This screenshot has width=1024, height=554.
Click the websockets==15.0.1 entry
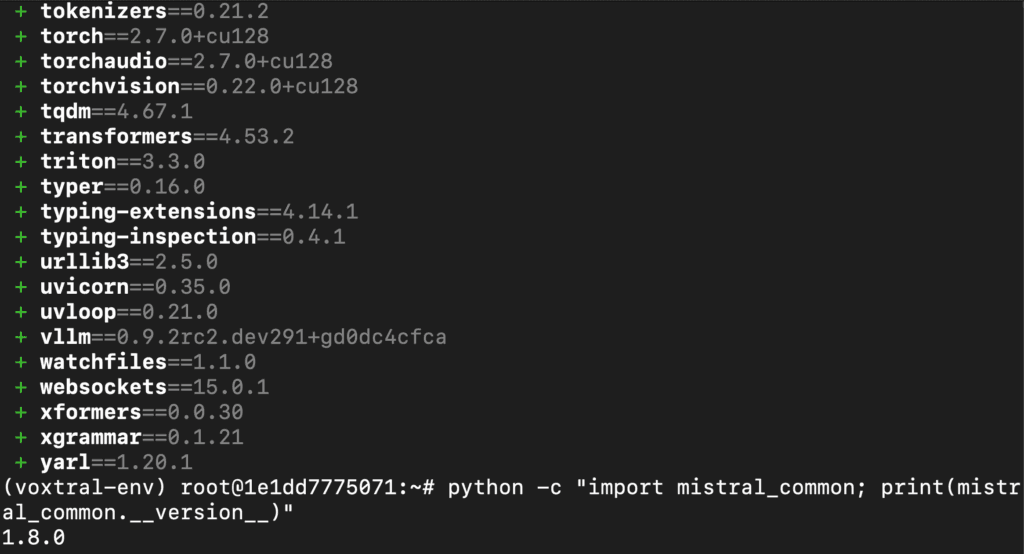pos(154,387)
